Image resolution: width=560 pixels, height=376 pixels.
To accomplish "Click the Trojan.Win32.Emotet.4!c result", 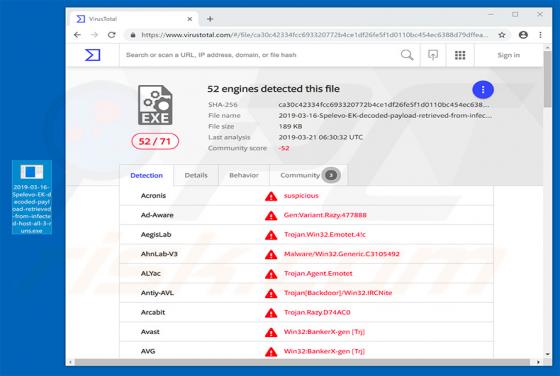I will click(325, 235).
